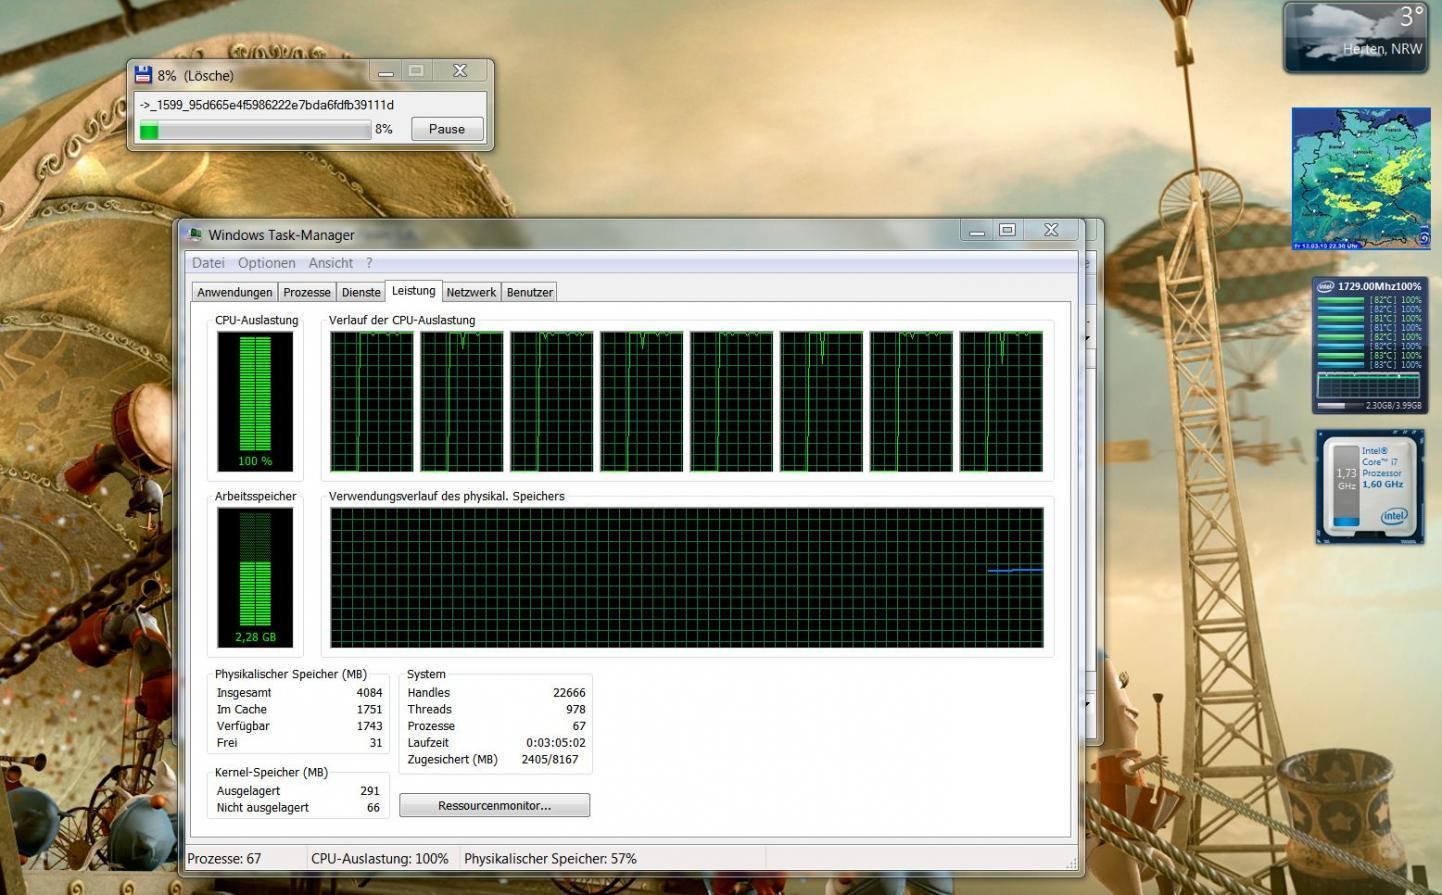Switch to the Benutzer tab
The height and width of the screenshot is (895, 1442).
pyautogui.click(x=529, y=292)
